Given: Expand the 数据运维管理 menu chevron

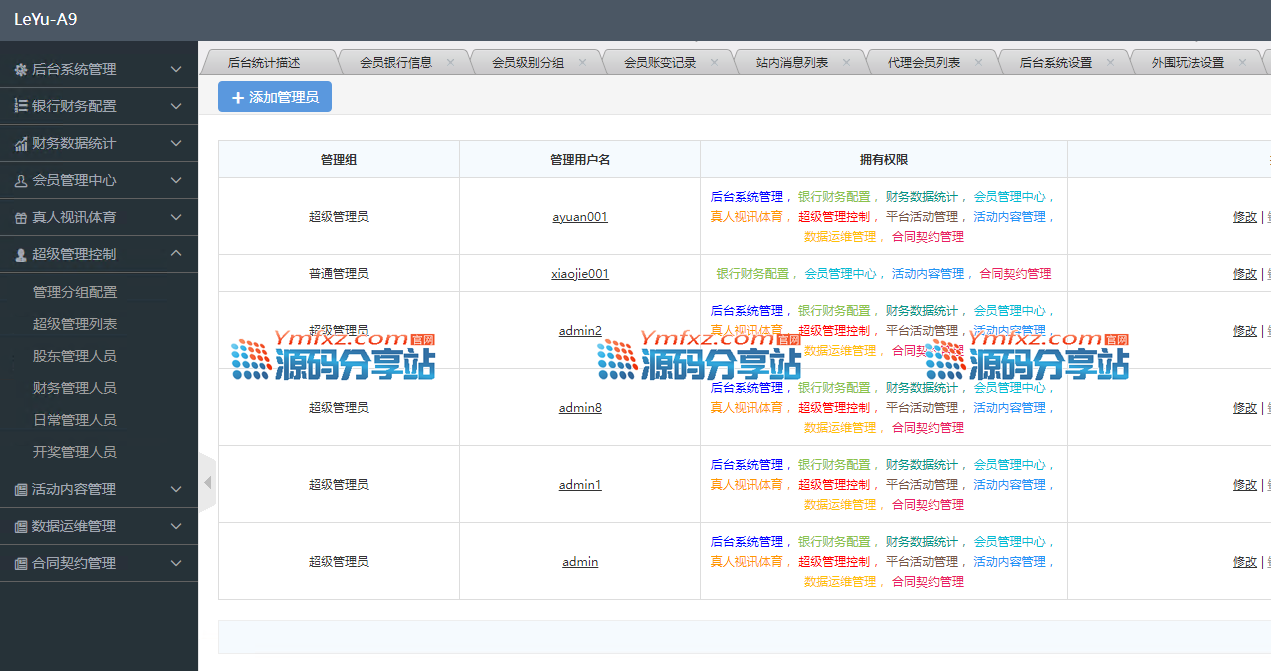Looking at the screenshot, I should (x=176, y=526).
